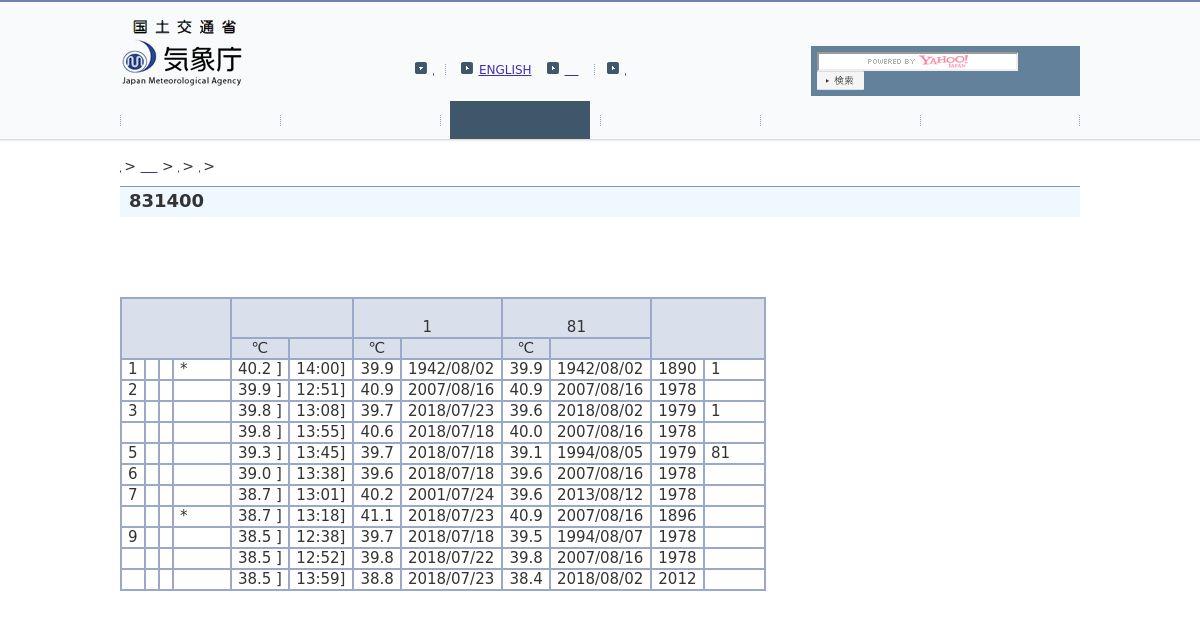The image size is (1200, 630).
Task: Select the 39.0 ] temperature cell
Action: [x=260, y=474]
